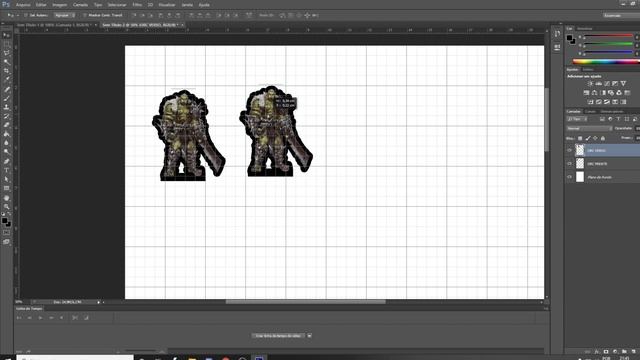Hide the ORC VERSO layer
Image resolution: width=640 pixels, height=360 pixels.
pos(569,150)
